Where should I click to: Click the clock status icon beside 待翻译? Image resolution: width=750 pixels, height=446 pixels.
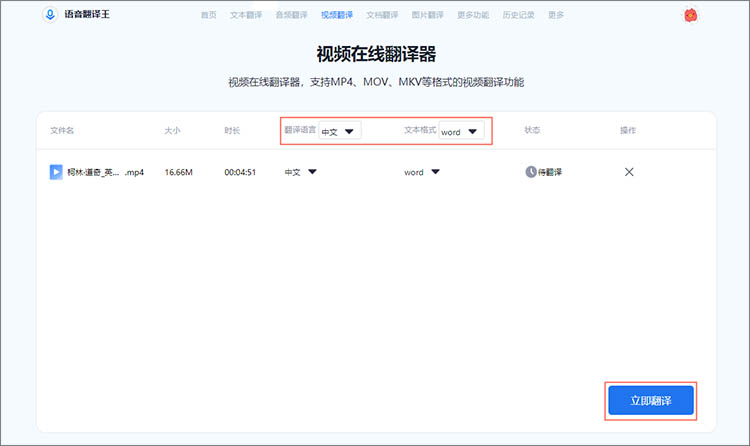pyautogui.click(x=530, y=172)
